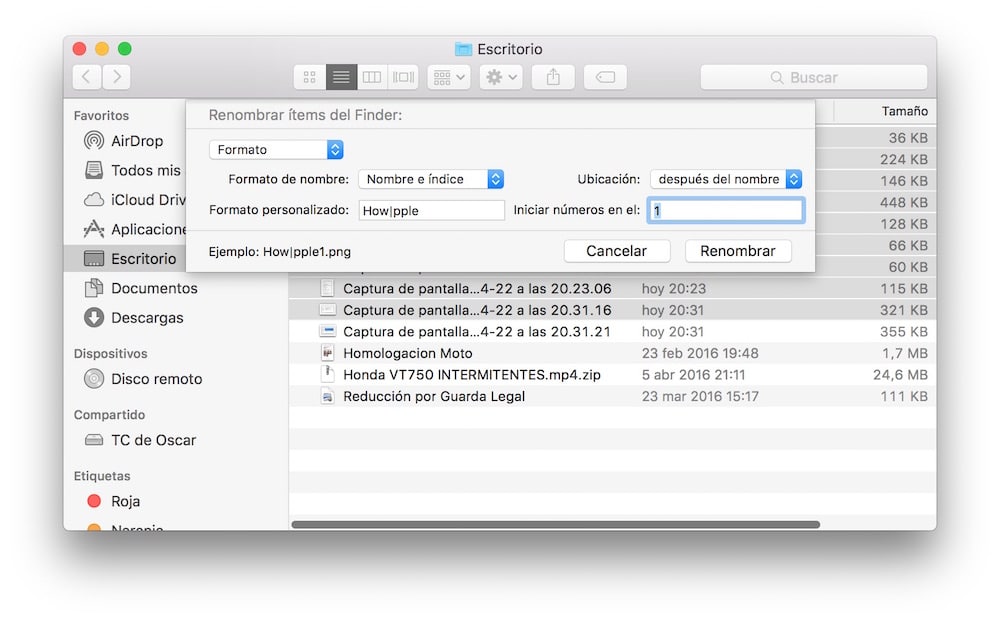
Task: Switch to icon view in toolbar
Action: click(309, 77)
